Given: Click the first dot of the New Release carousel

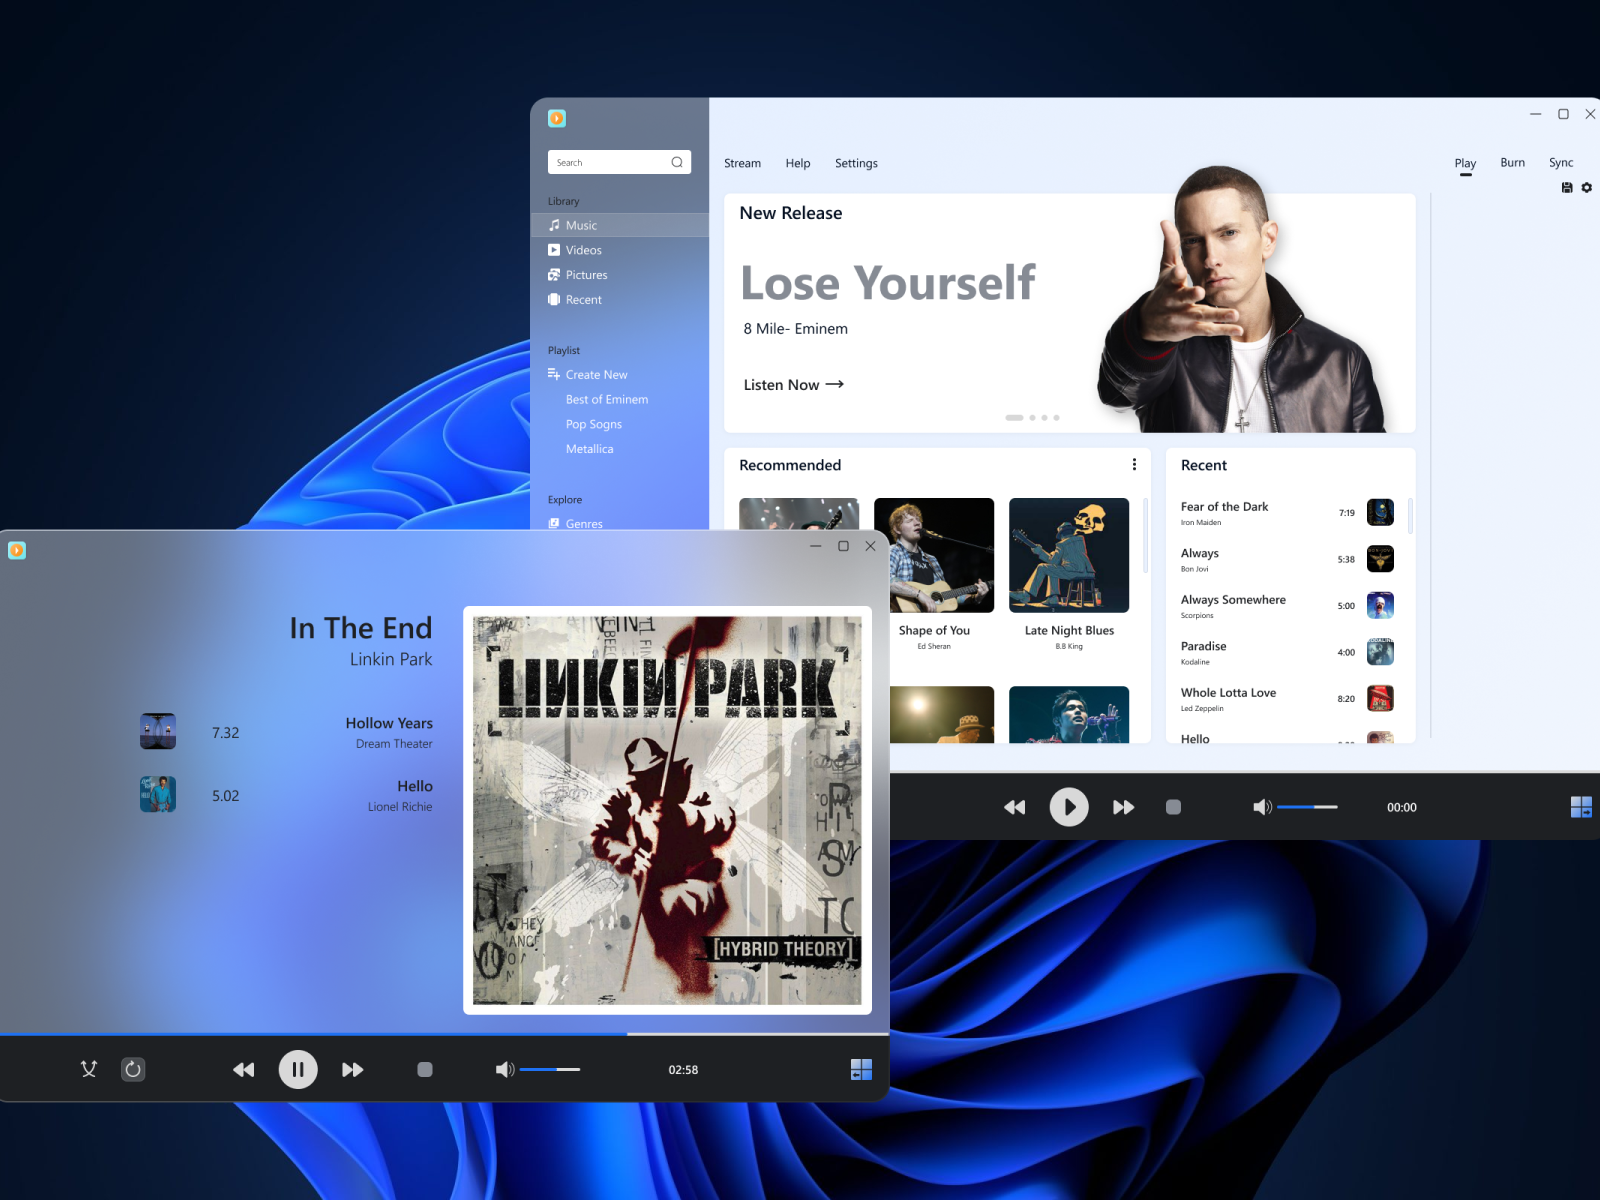Looking at the screenshot, I should 1014,417.
